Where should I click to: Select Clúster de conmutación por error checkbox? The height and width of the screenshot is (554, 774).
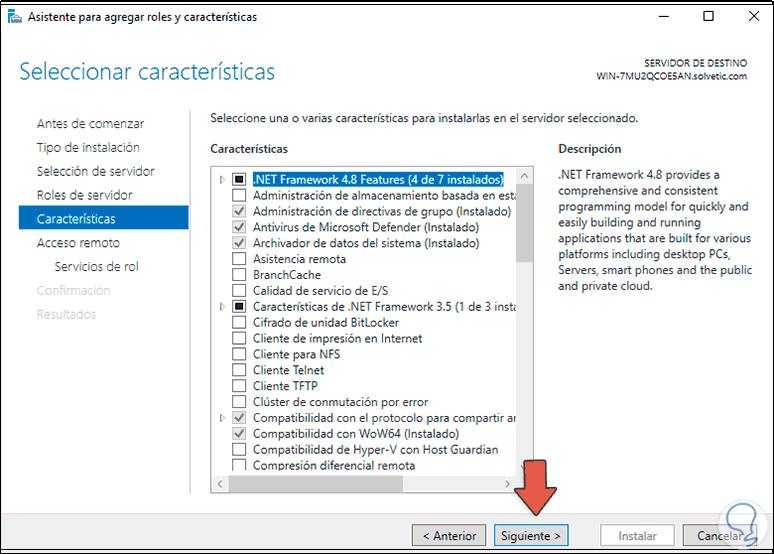239,402
